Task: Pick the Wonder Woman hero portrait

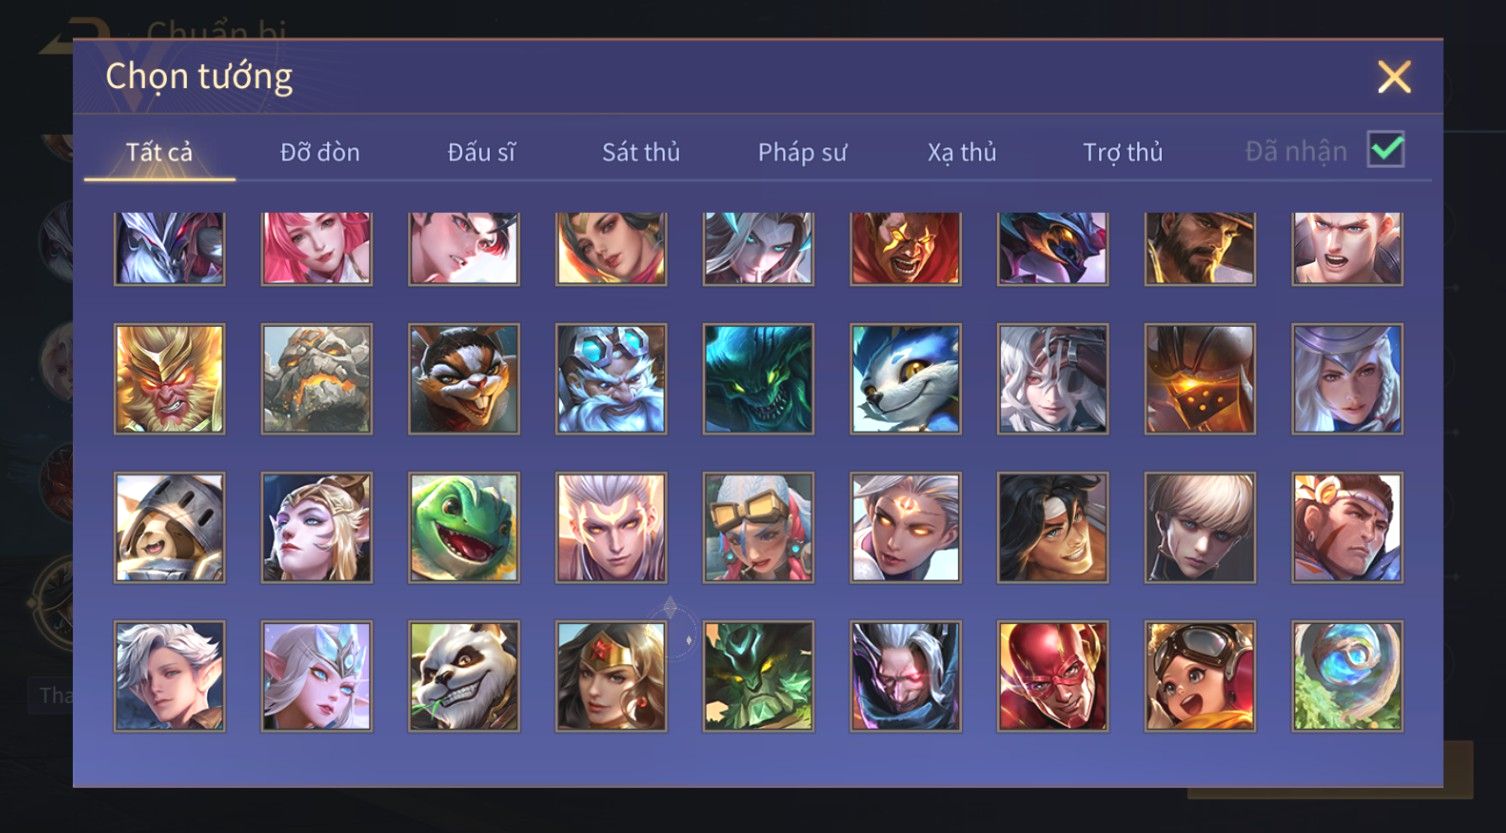Action: (611, 676)
